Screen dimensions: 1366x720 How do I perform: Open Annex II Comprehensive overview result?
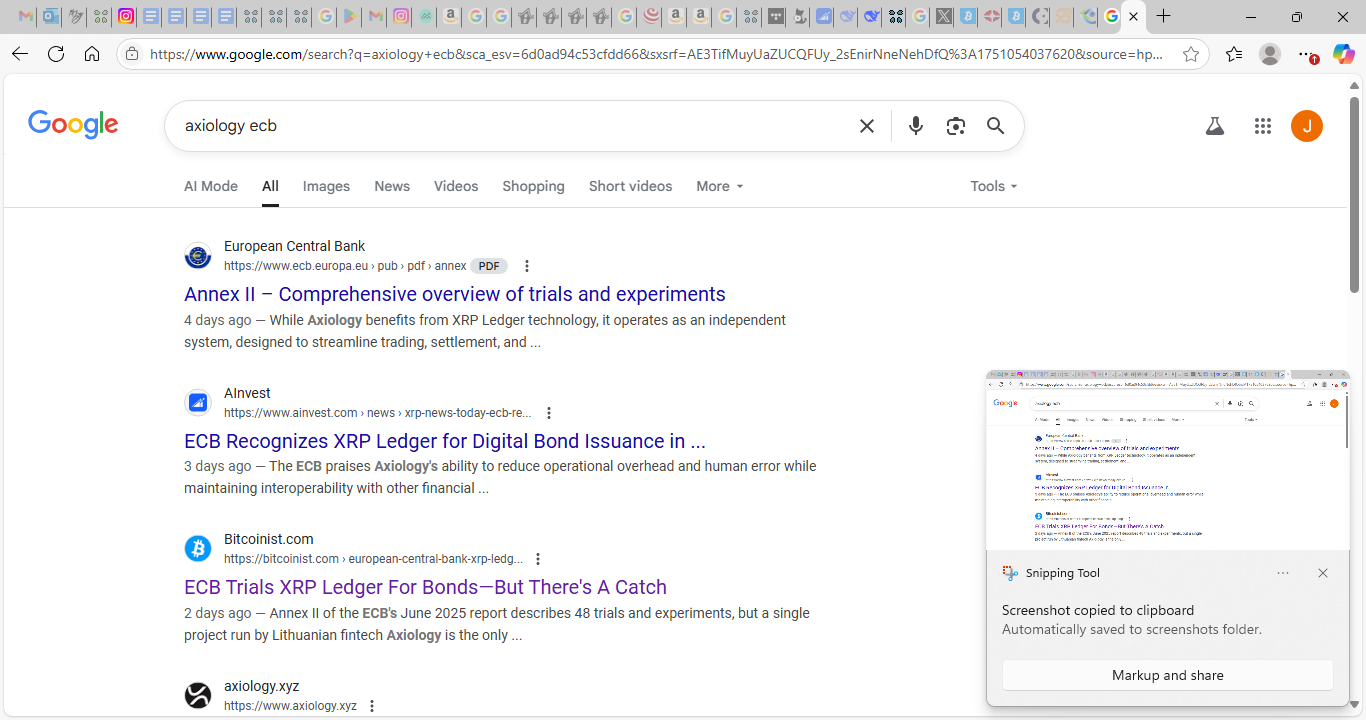(x=455, y=294)
